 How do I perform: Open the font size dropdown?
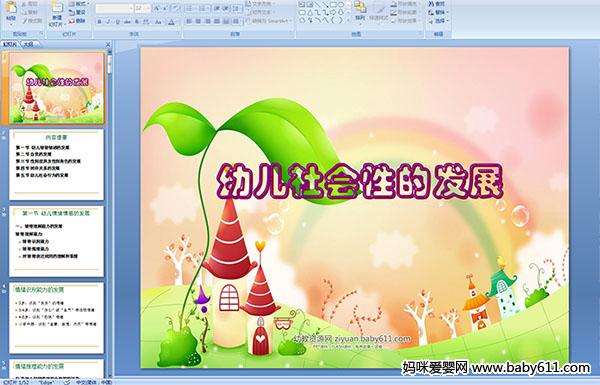point(142,8)
